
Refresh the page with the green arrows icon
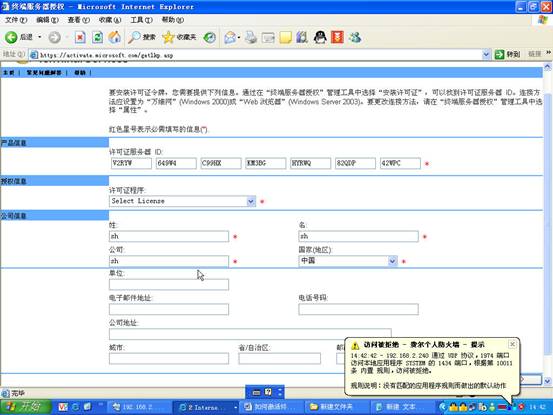(97, 37)
